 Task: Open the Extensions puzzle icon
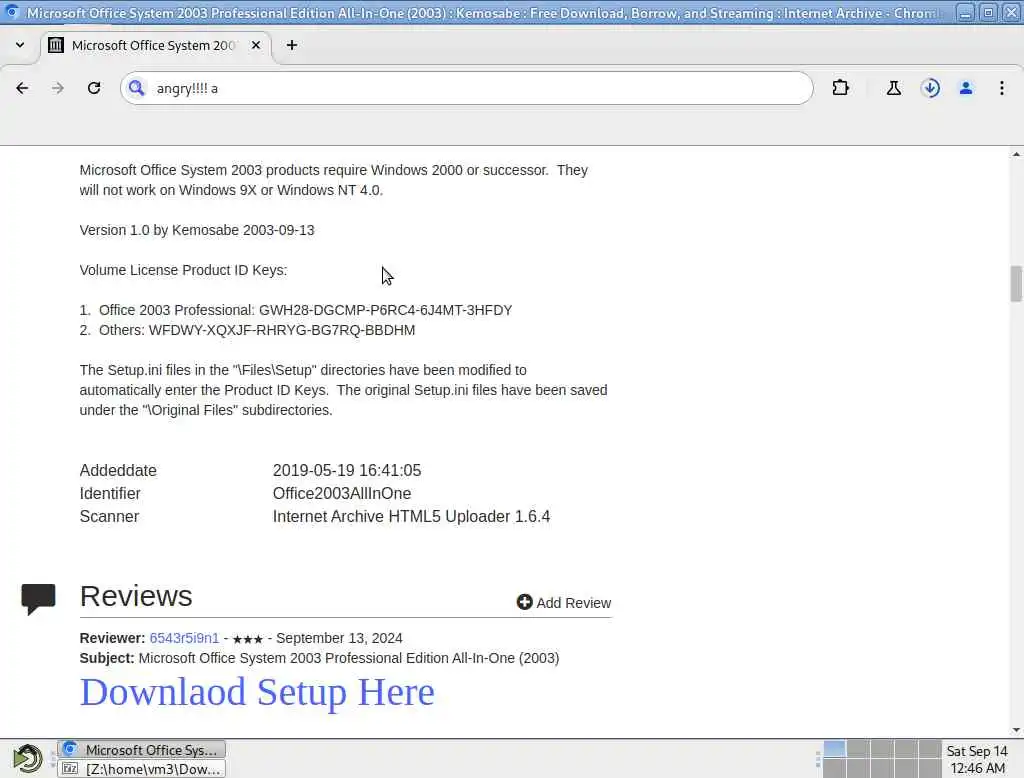840,88
